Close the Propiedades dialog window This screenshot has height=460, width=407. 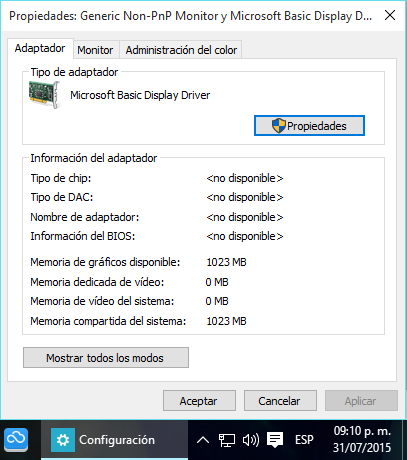tap(390, 15)
